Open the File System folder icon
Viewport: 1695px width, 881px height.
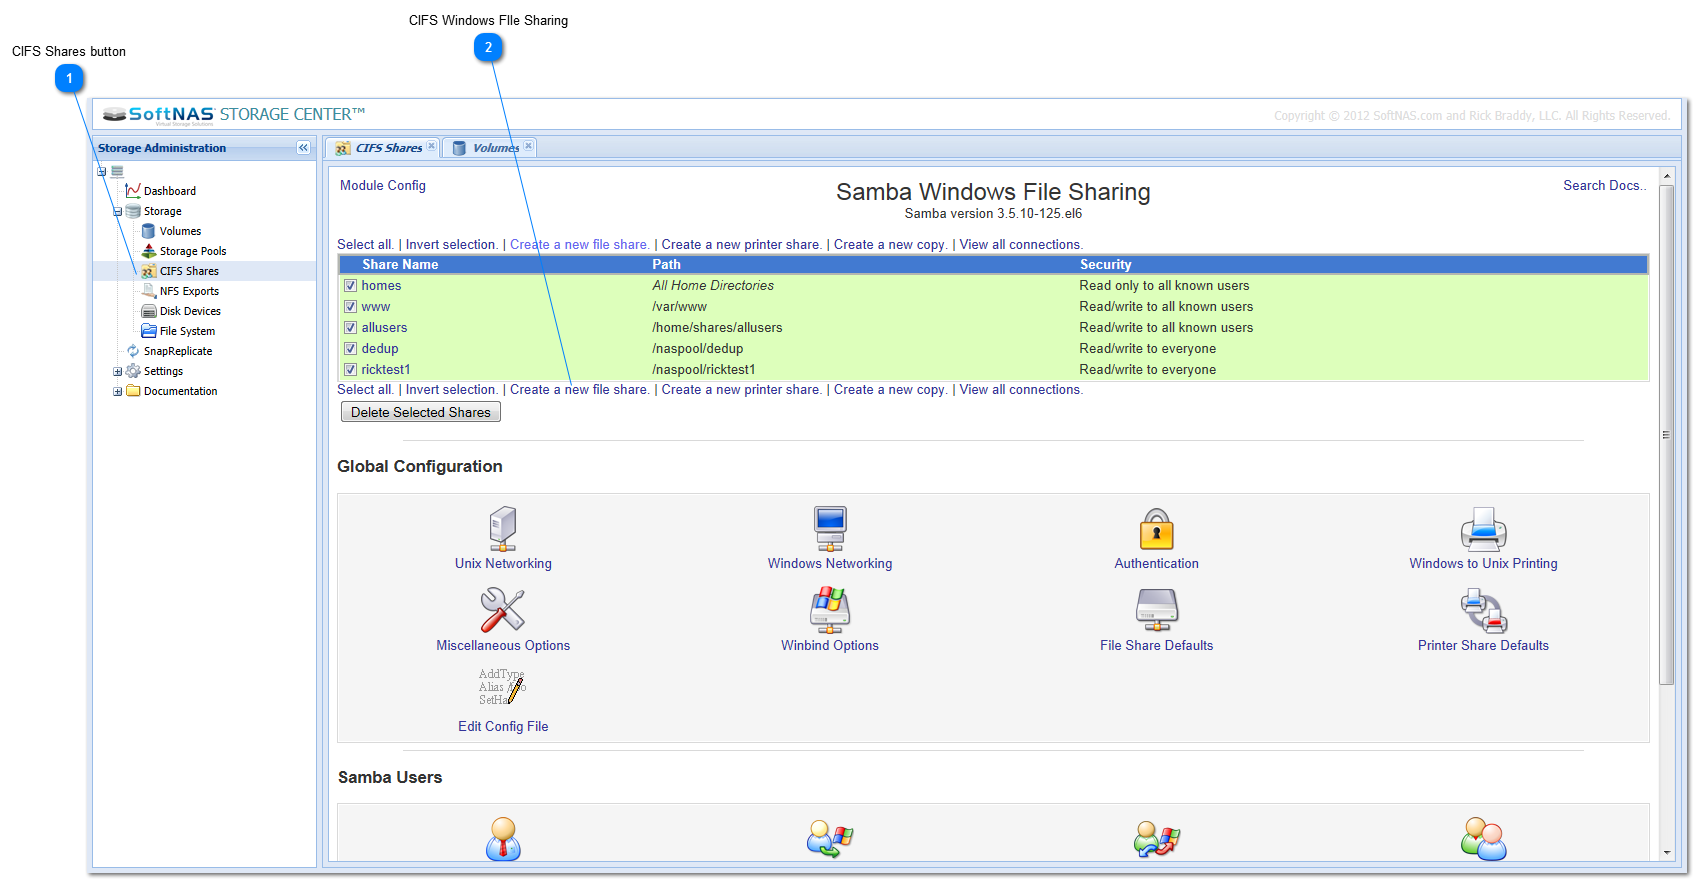(x=148, y=331)
